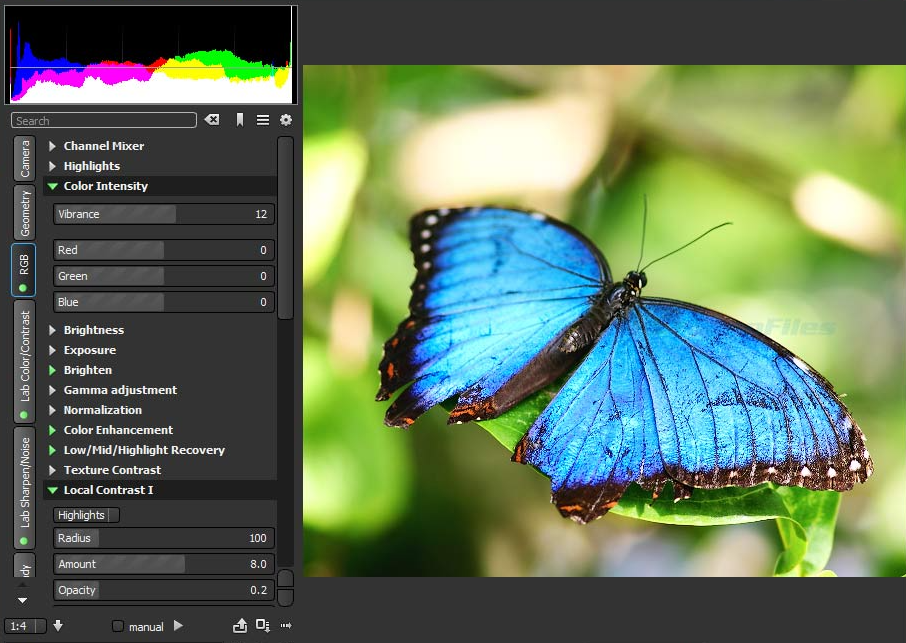
Task: Click the Red intensity slider
Action: point(164,250)
